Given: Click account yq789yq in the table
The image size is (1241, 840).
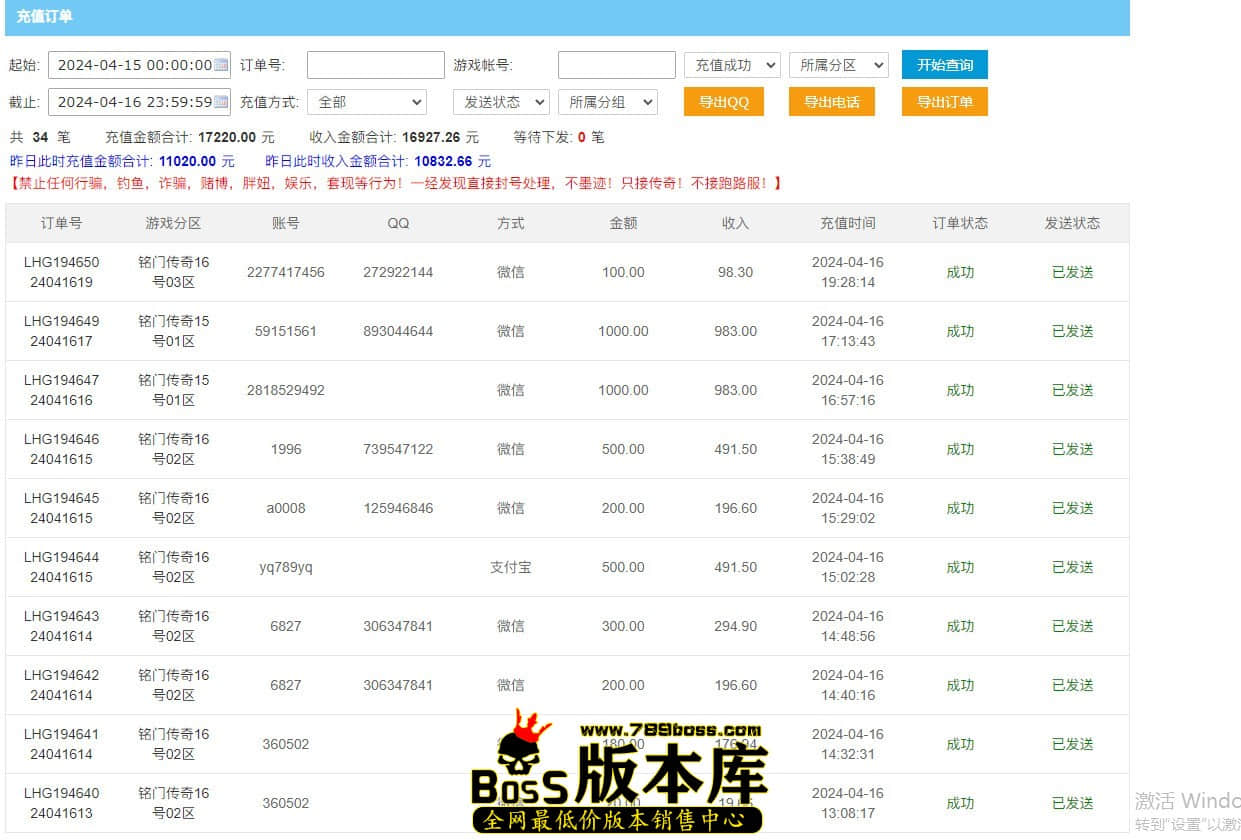Looking at the screenshot, I should pyautogui.click(x=286, y=567).
